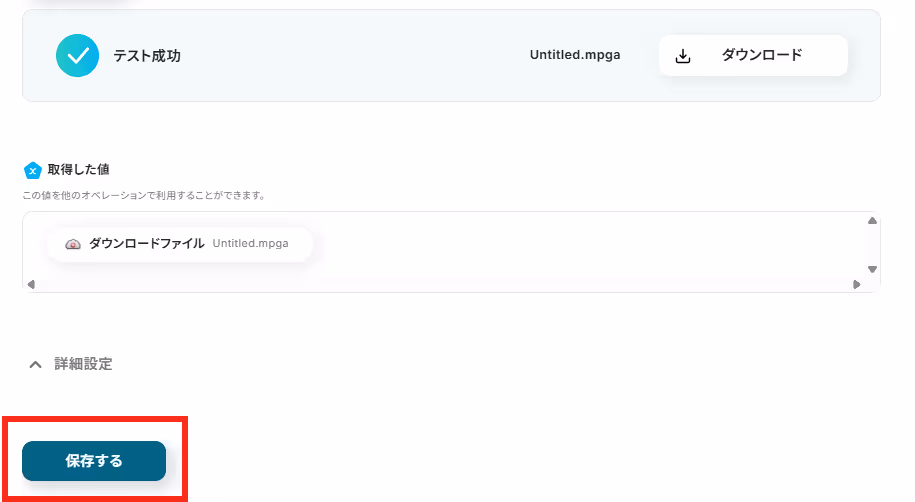Click the scroll left arrow in values box
Viewport: 915px width, 502px height.
[32, 284]
